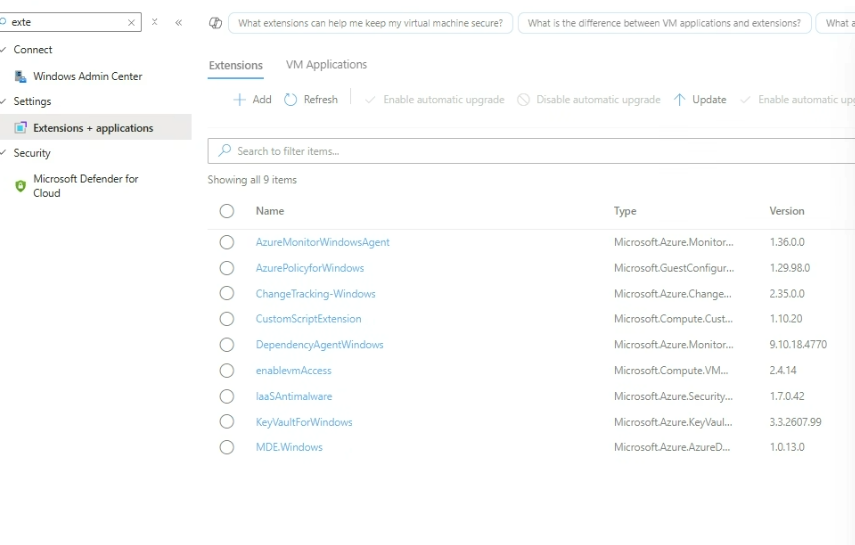Viewport: 855px width, 545px height.
Task: Click the Extensions + applications icon
Action: point(20,128)
